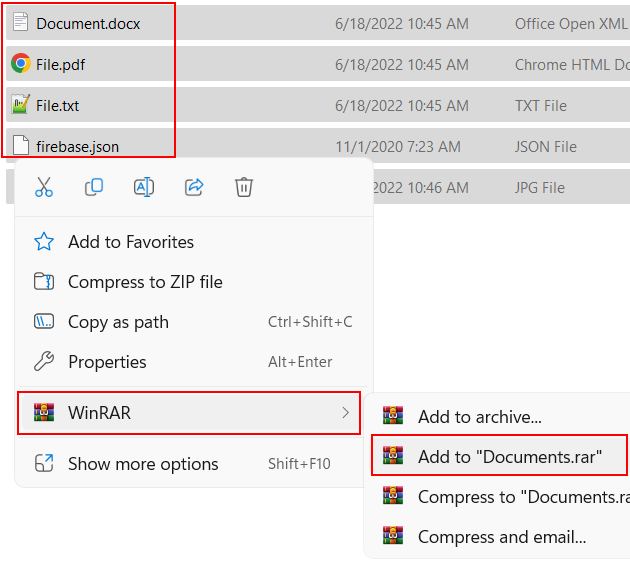The width and height of the screenshot is (630, 570).
Task: Select Copy as path option
Action: (118, 322)
